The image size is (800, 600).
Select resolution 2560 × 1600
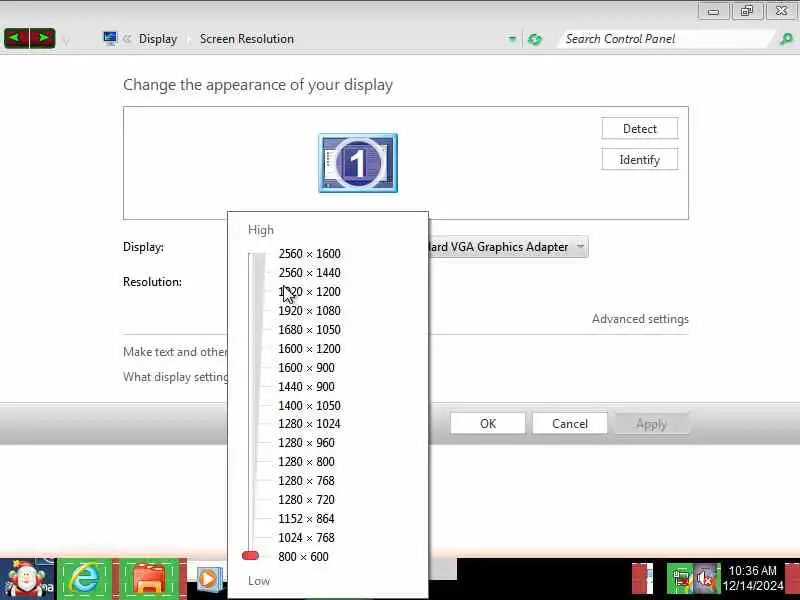pos(309,254)
